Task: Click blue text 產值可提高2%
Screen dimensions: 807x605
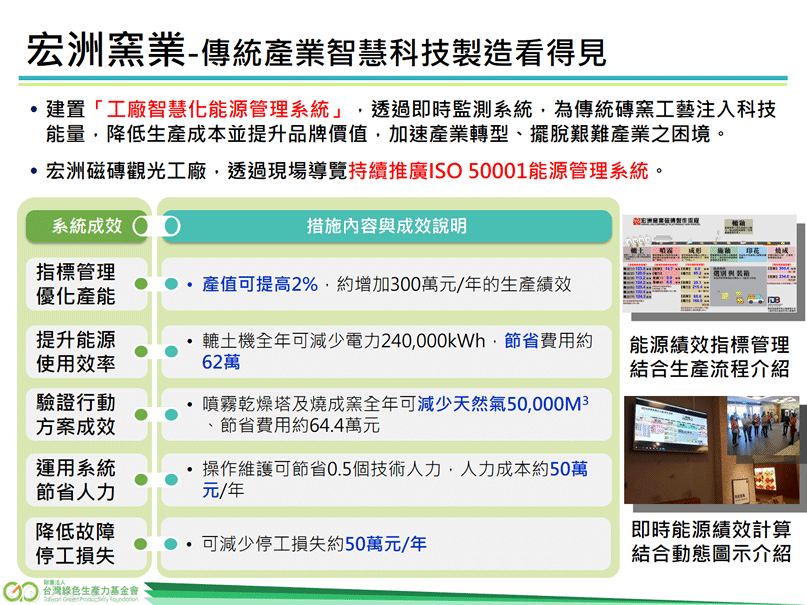Action: 259,284
